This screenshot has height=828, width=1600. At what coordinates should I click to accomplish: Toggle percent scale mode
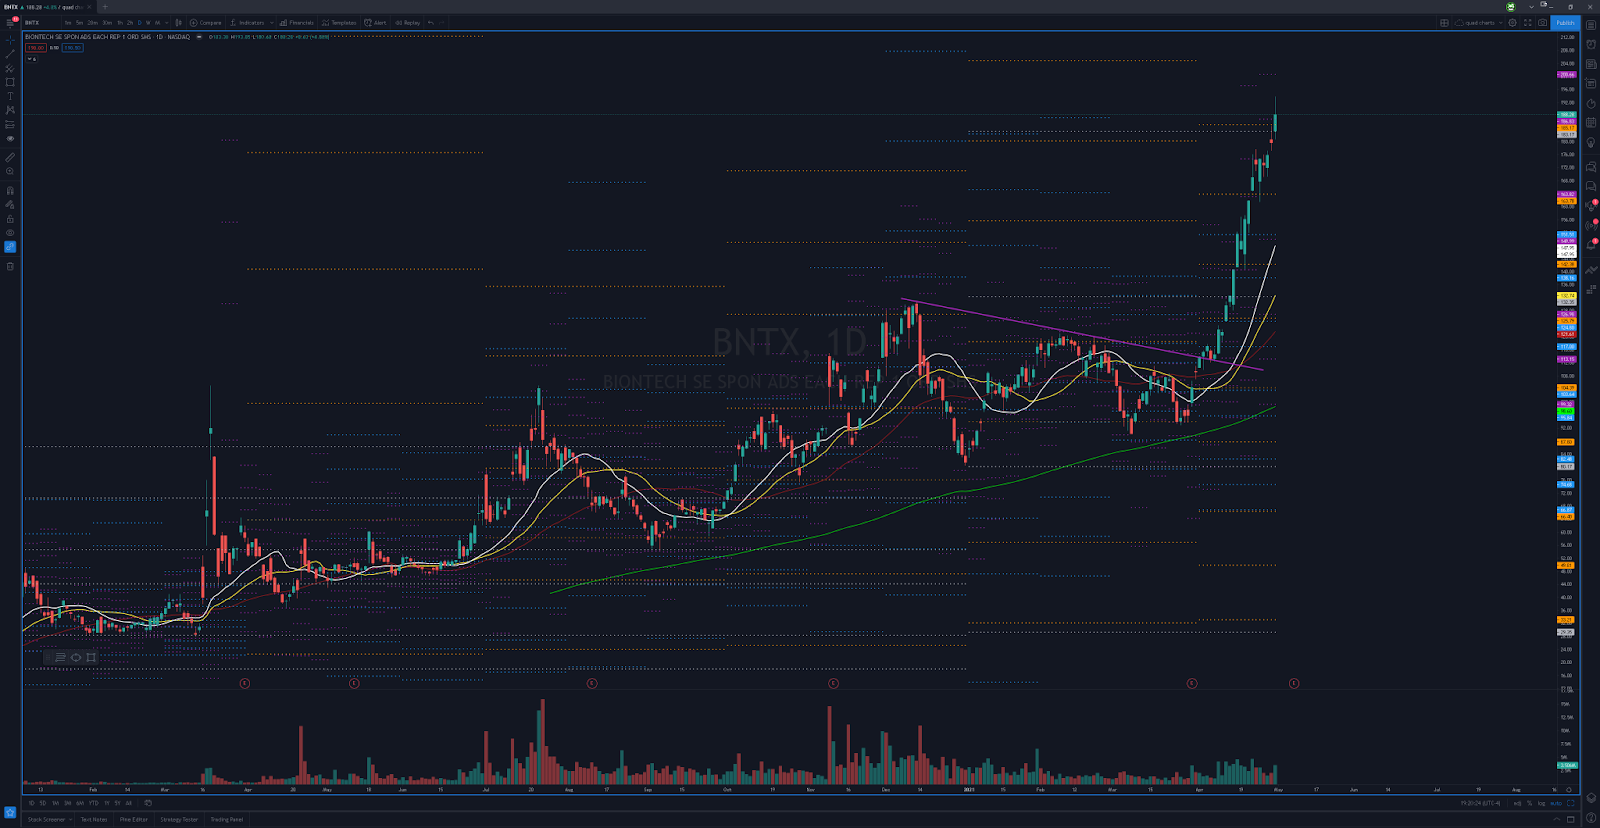(x=1529, y=803)
